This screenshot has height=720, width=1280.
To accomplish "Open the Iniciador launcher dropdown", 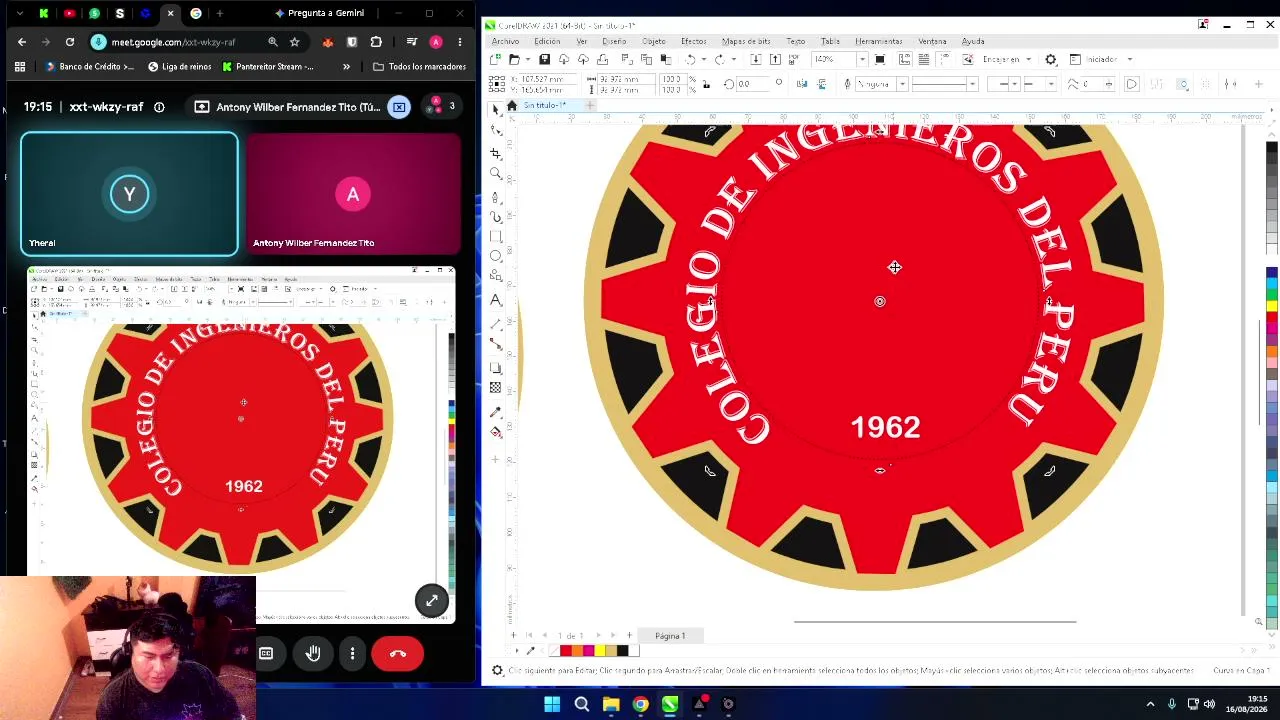I will click(1130, 59).
